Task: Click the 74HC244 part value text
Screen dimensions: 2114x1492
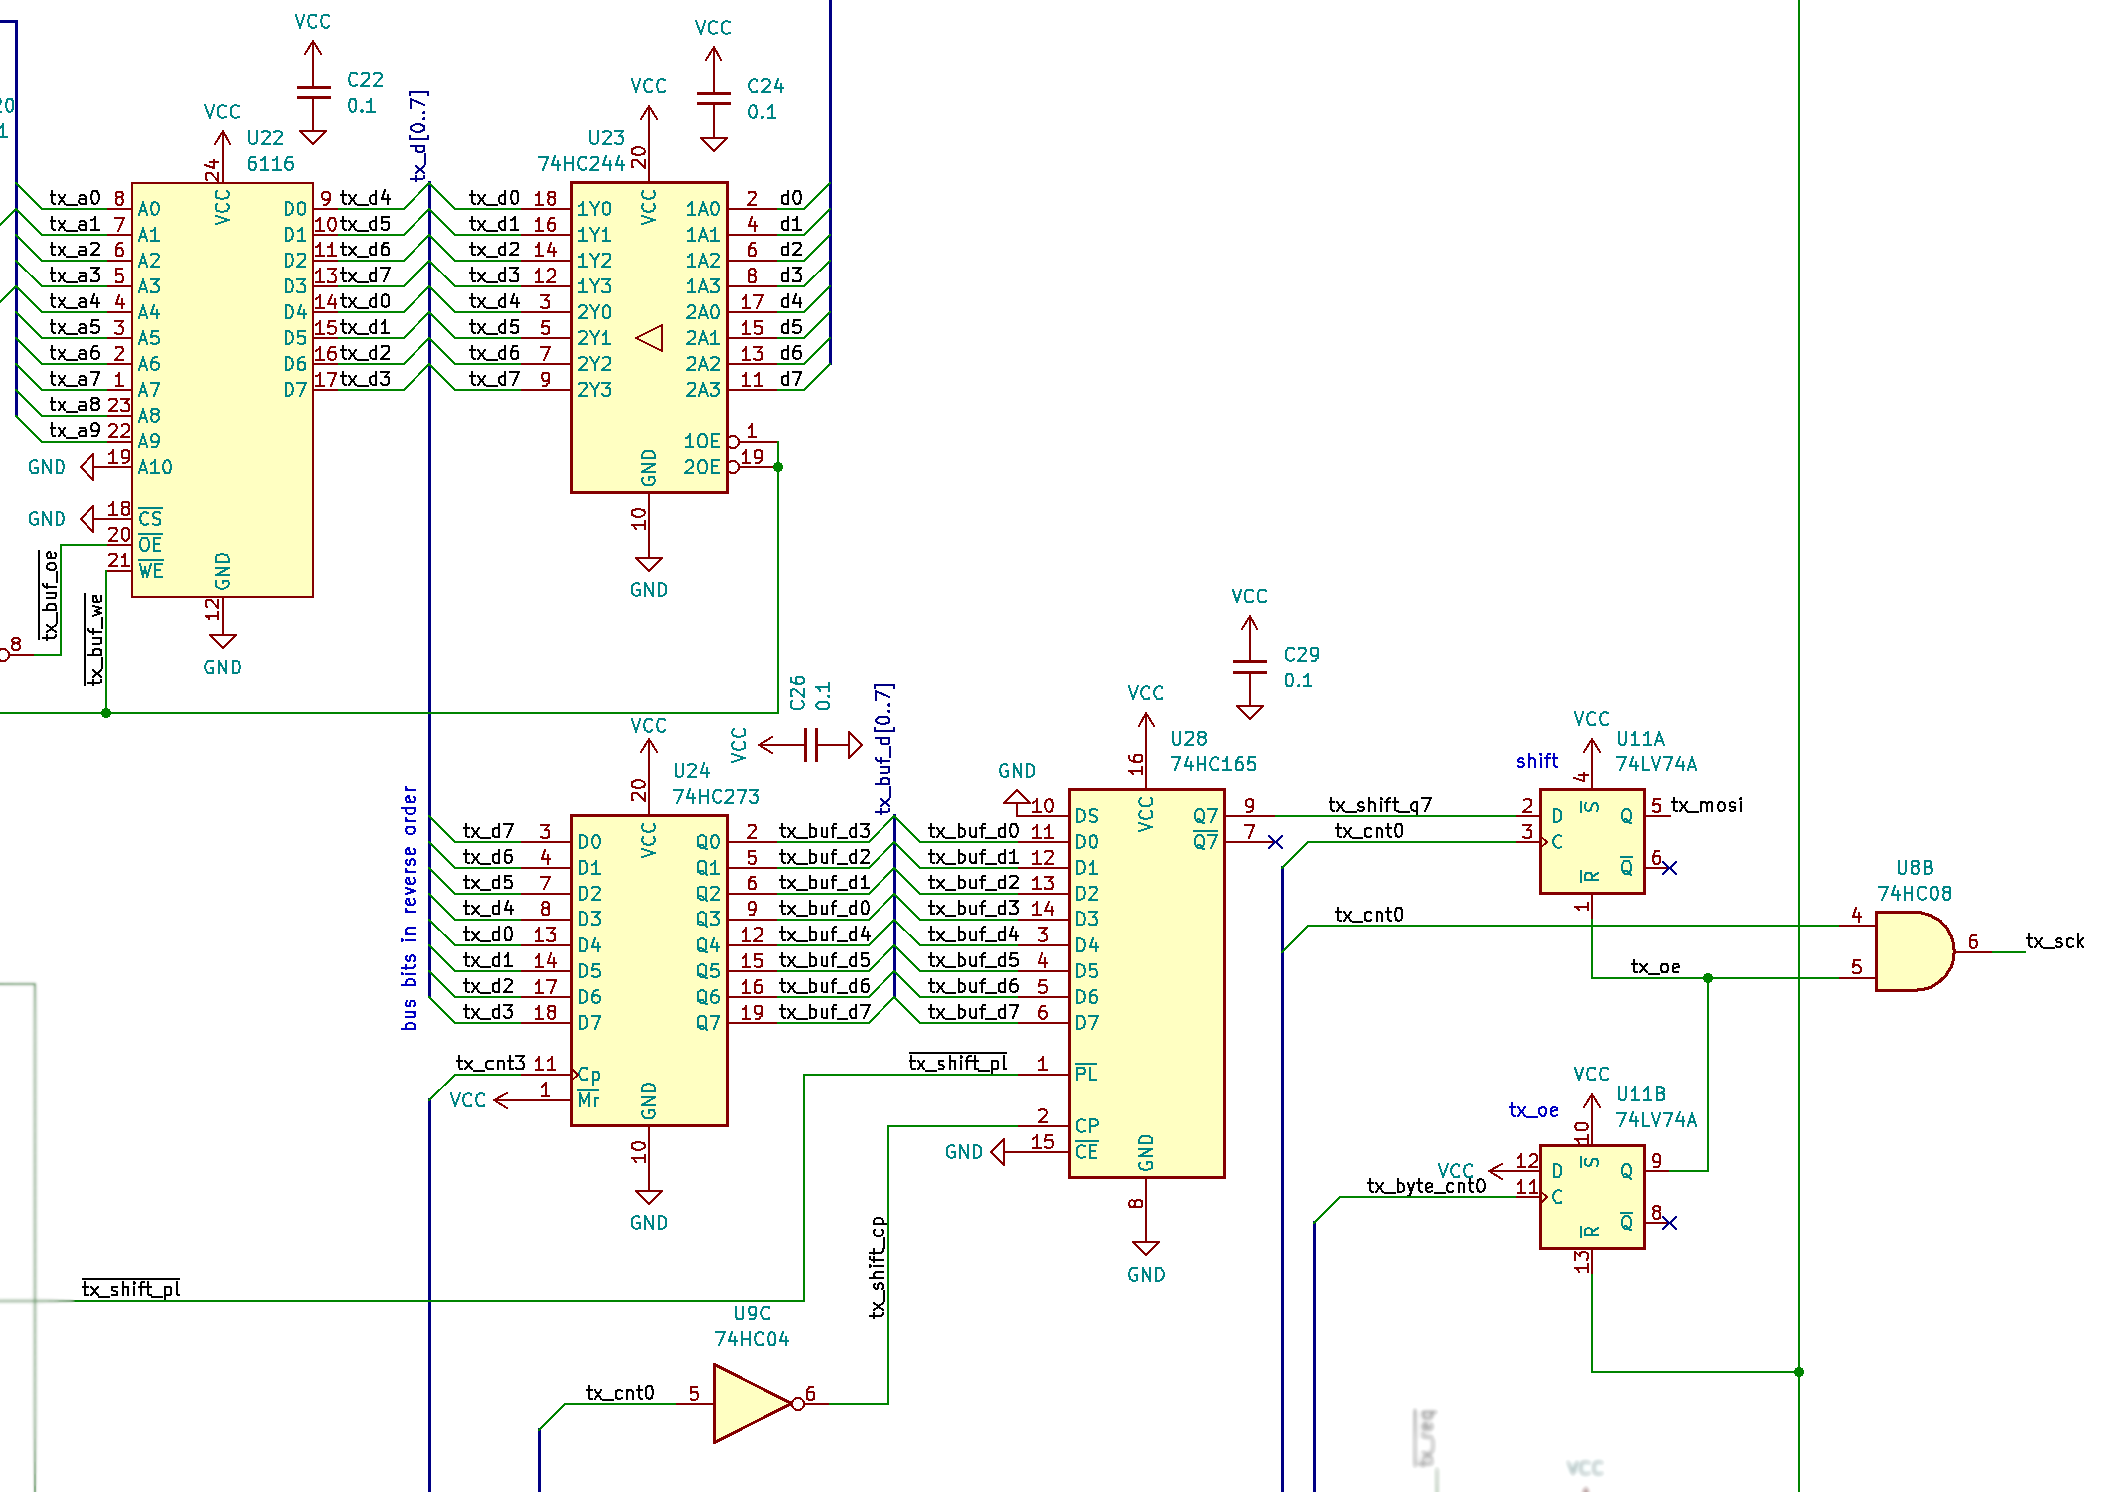Action: click(581, 163)
